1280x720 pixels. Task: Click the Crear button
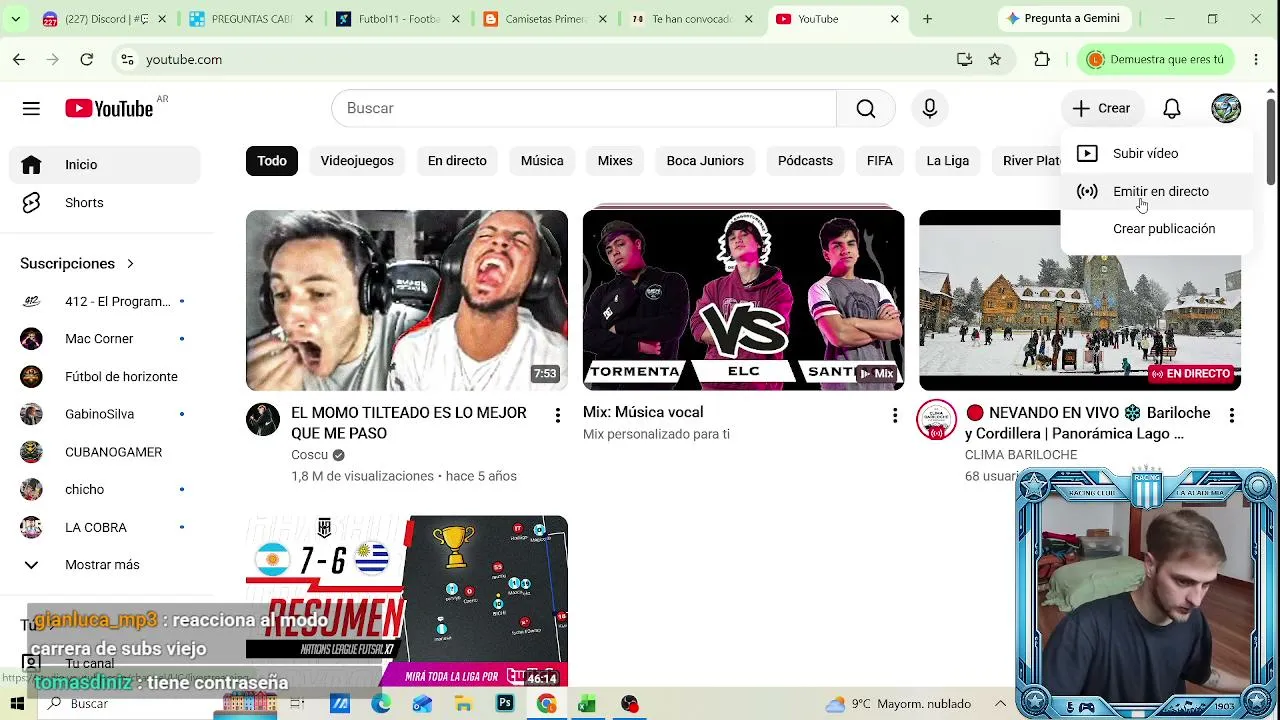tap(1101, 108)
